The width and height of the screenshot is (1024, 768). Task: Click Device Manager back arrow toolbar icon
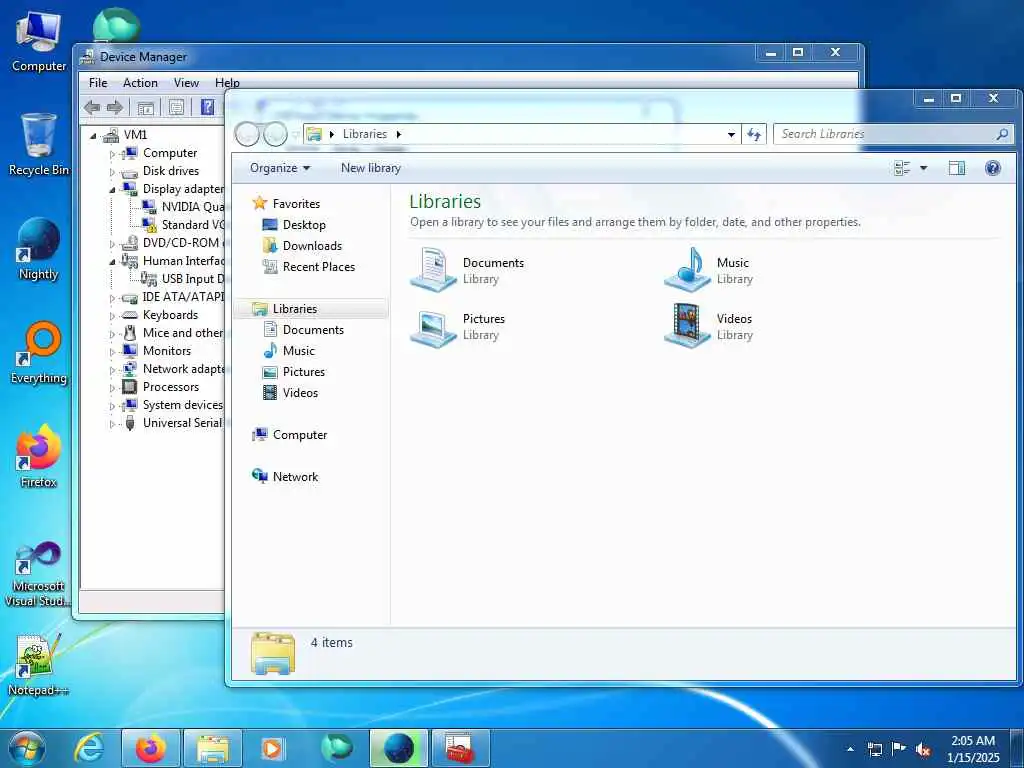[x=92, y=107]
